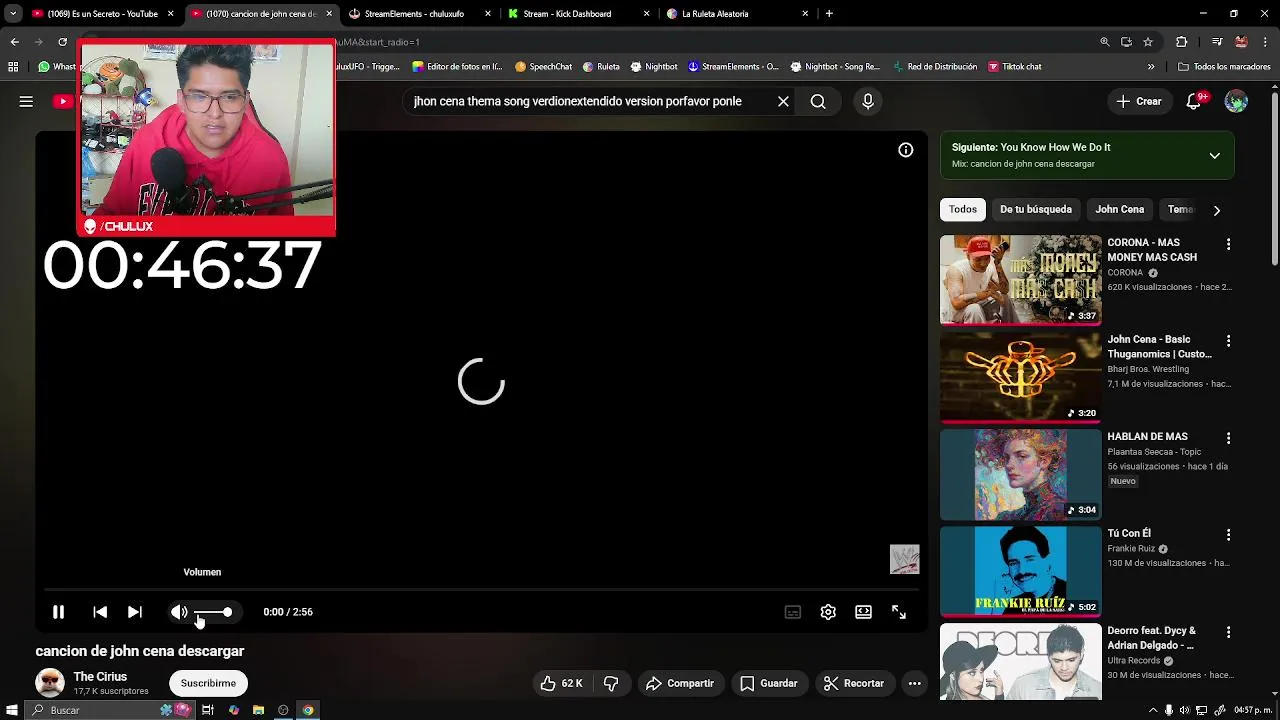Click the Recortar button
The width and height of the screenshot is (1280, 720).
854,683
